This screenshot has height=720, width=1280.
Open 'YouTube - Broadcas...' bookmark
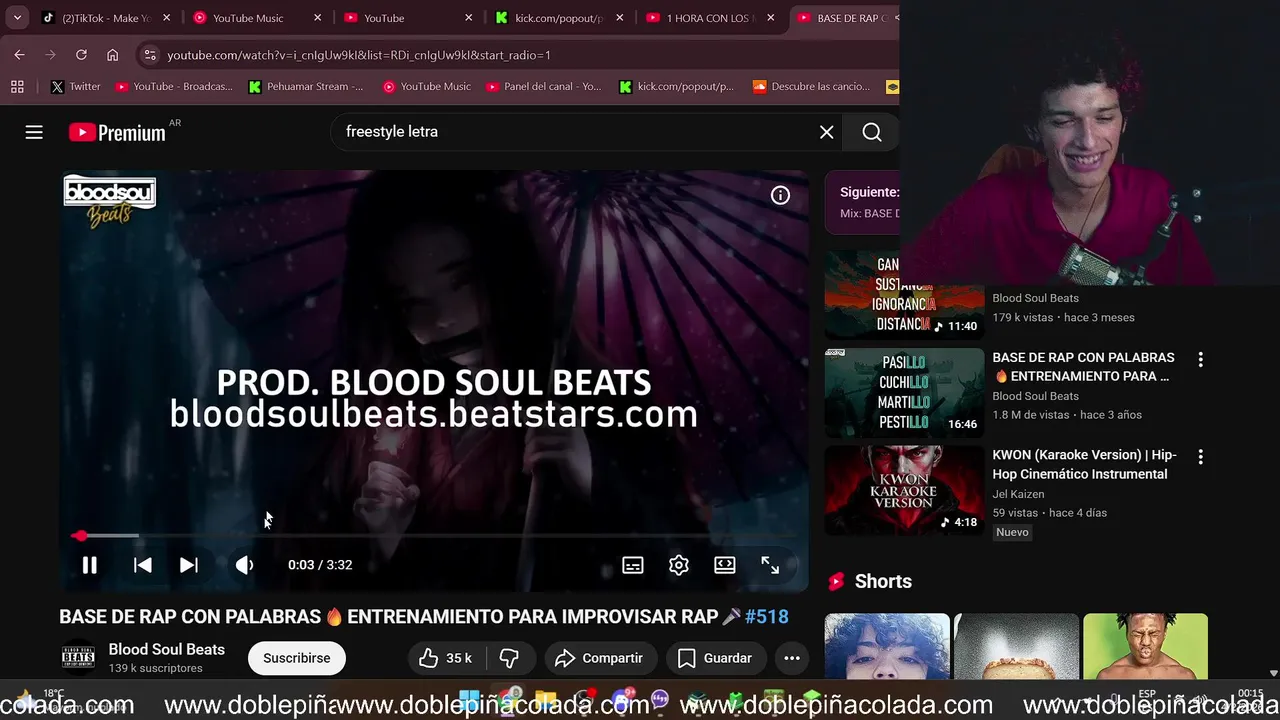173,87
